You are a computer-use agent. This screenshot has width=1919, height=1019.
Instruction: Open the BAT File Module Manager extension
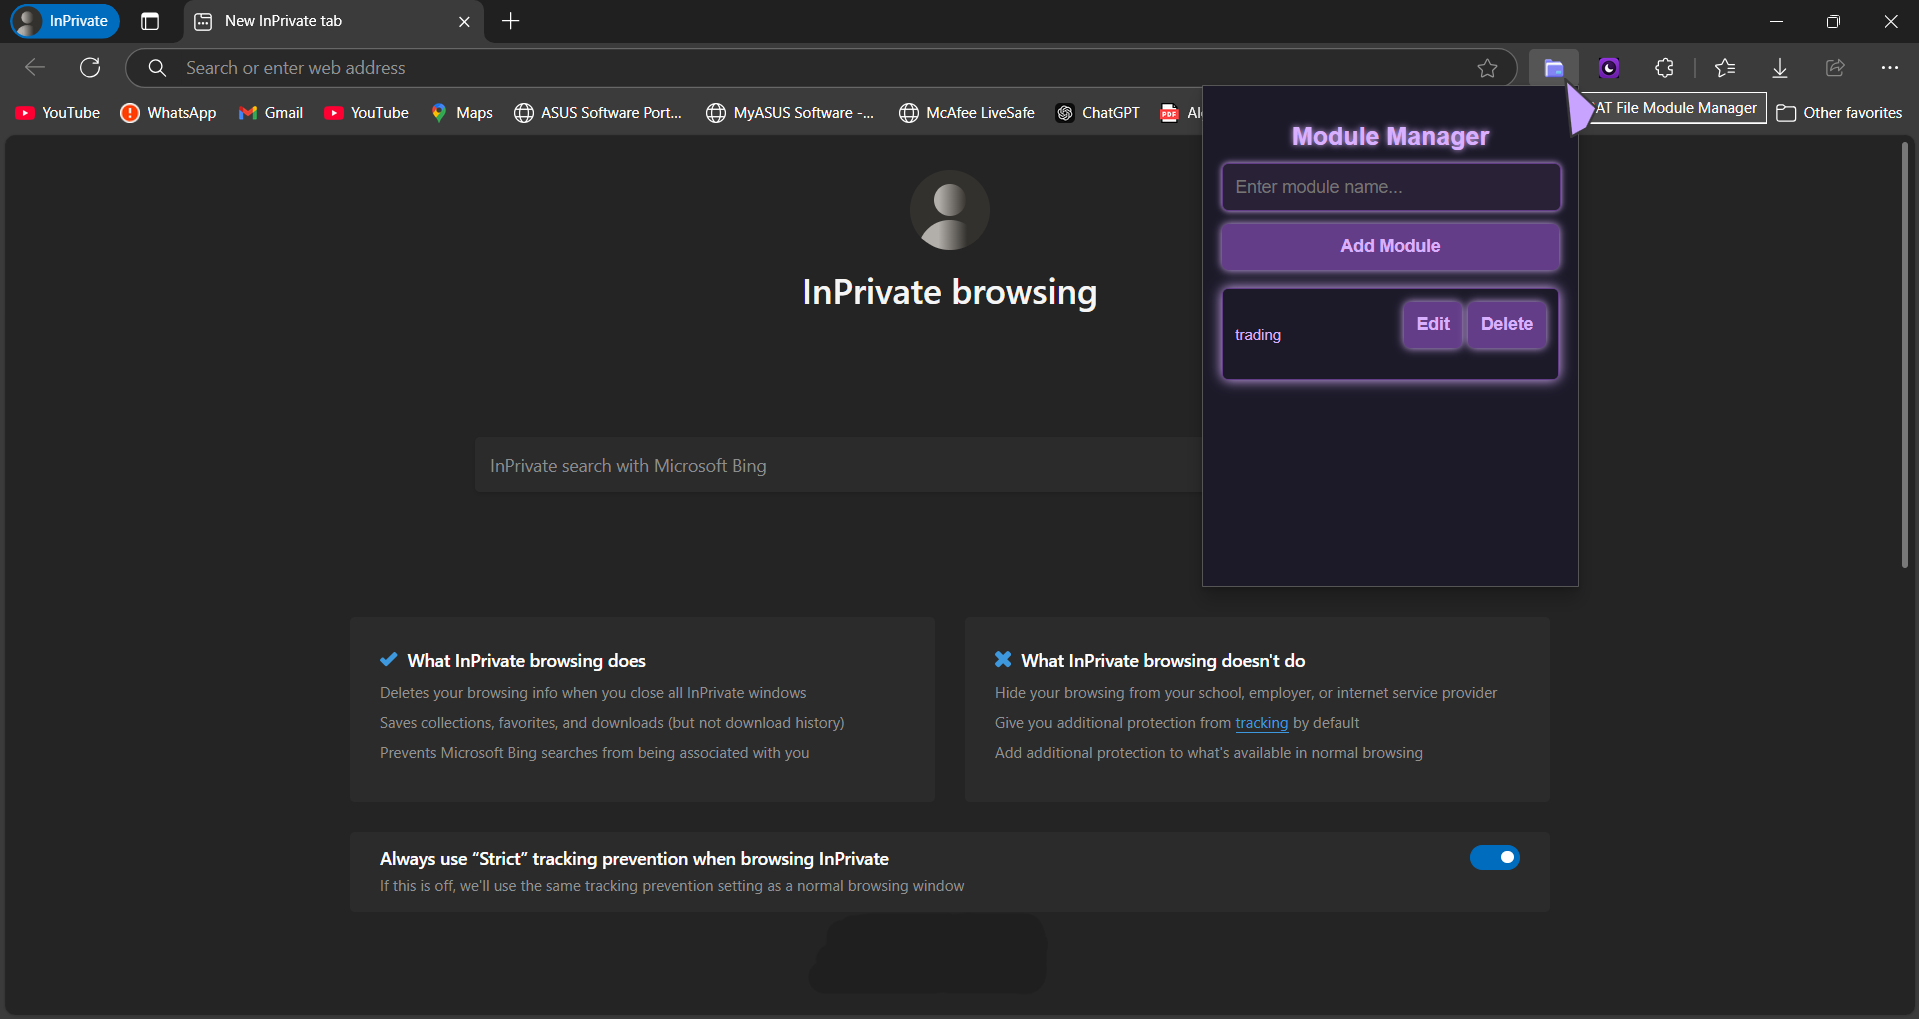point(1553,67)
